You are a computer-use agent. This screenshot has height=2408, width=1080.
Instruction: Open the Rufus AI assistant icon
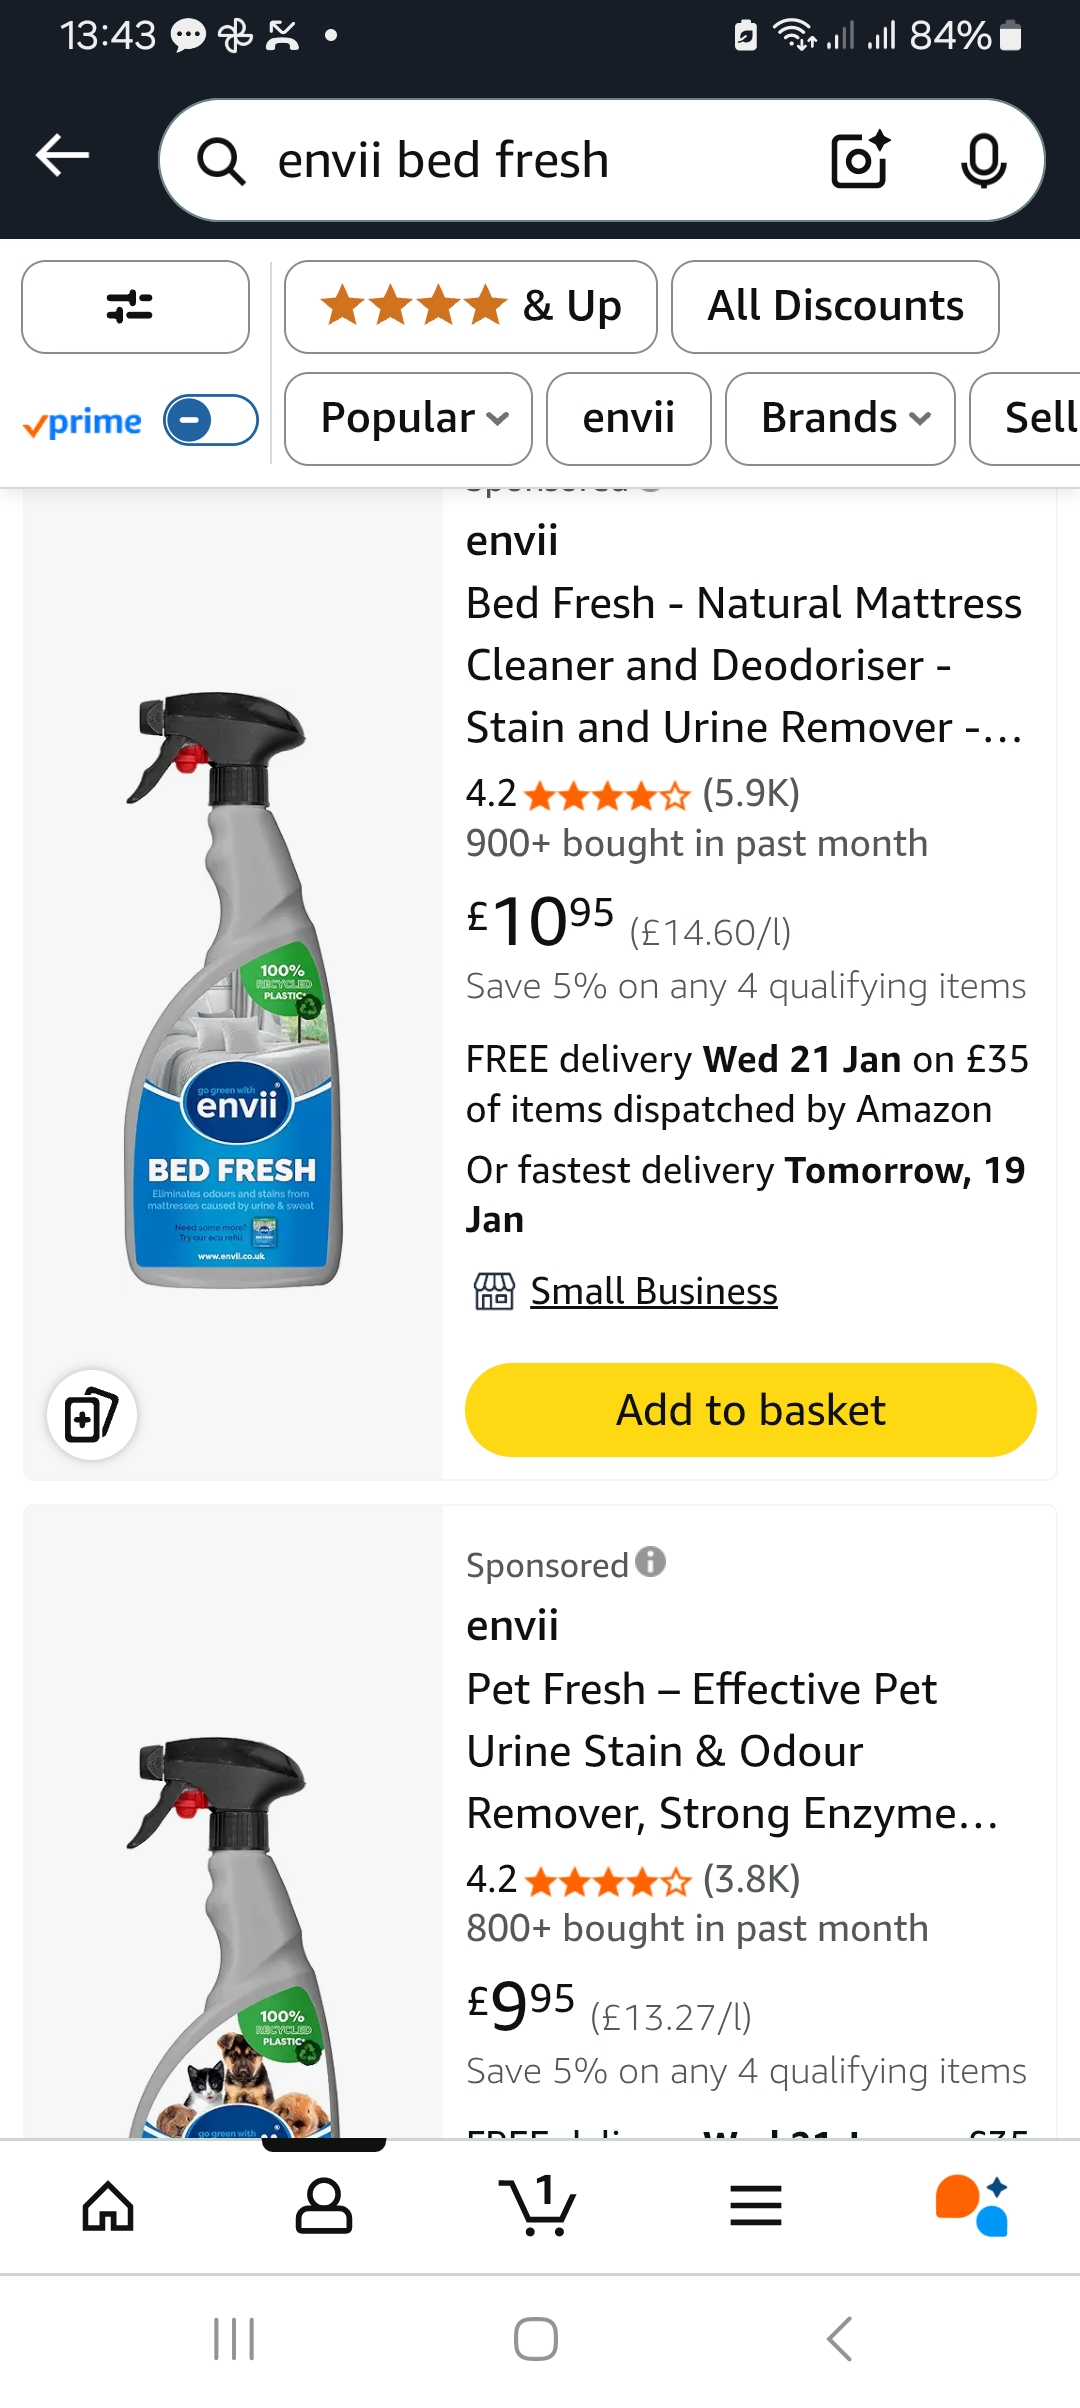[972, 2206]
